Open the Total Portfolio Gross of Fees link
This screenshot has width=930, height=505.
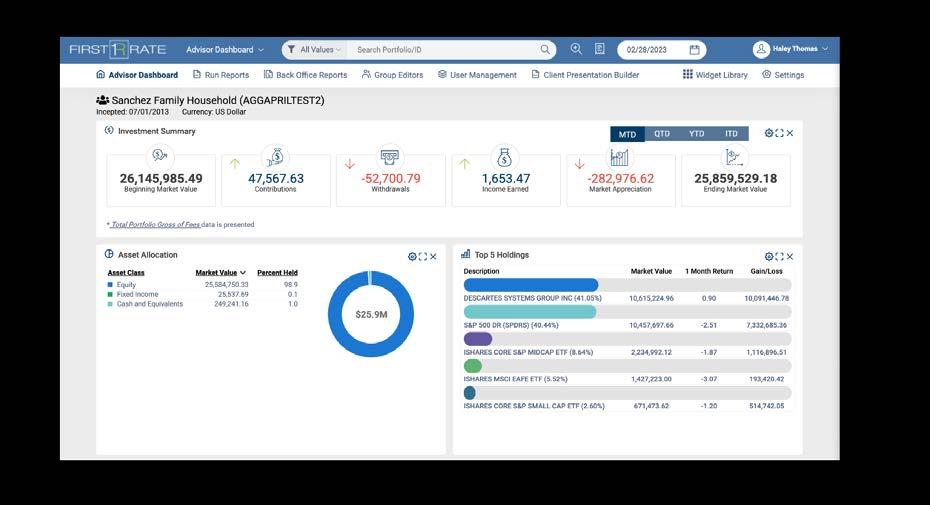[155, 224]
